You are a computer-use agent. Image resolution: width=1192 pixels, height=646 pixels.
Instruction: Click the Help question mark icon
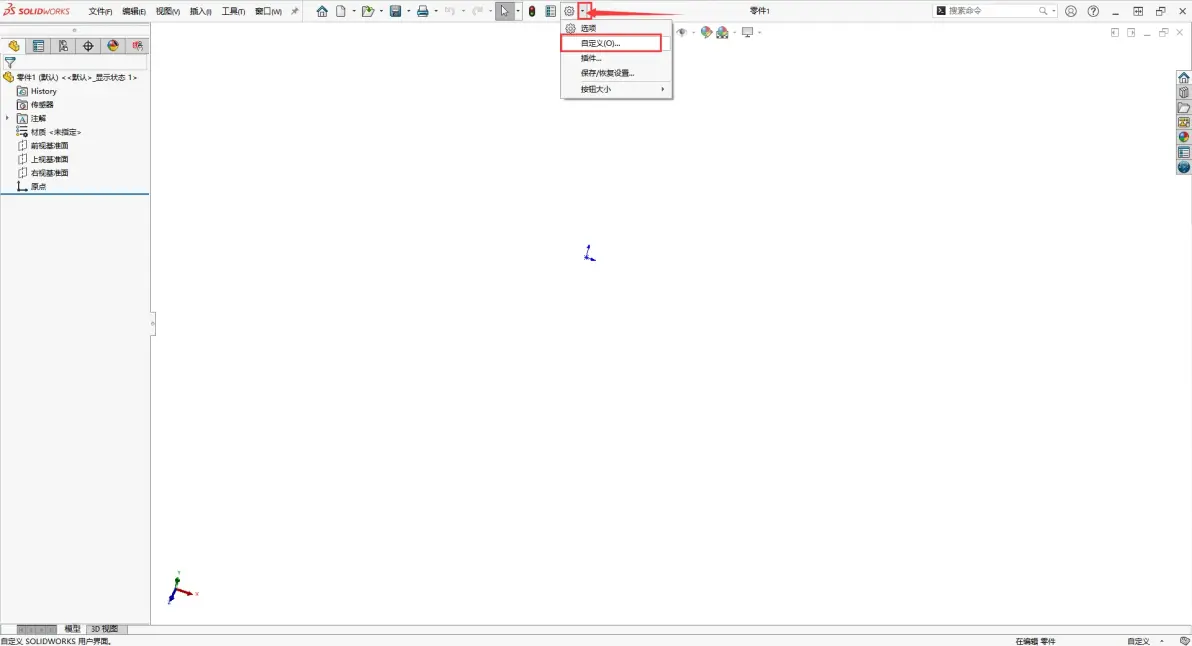click(x=1093, y=11)
